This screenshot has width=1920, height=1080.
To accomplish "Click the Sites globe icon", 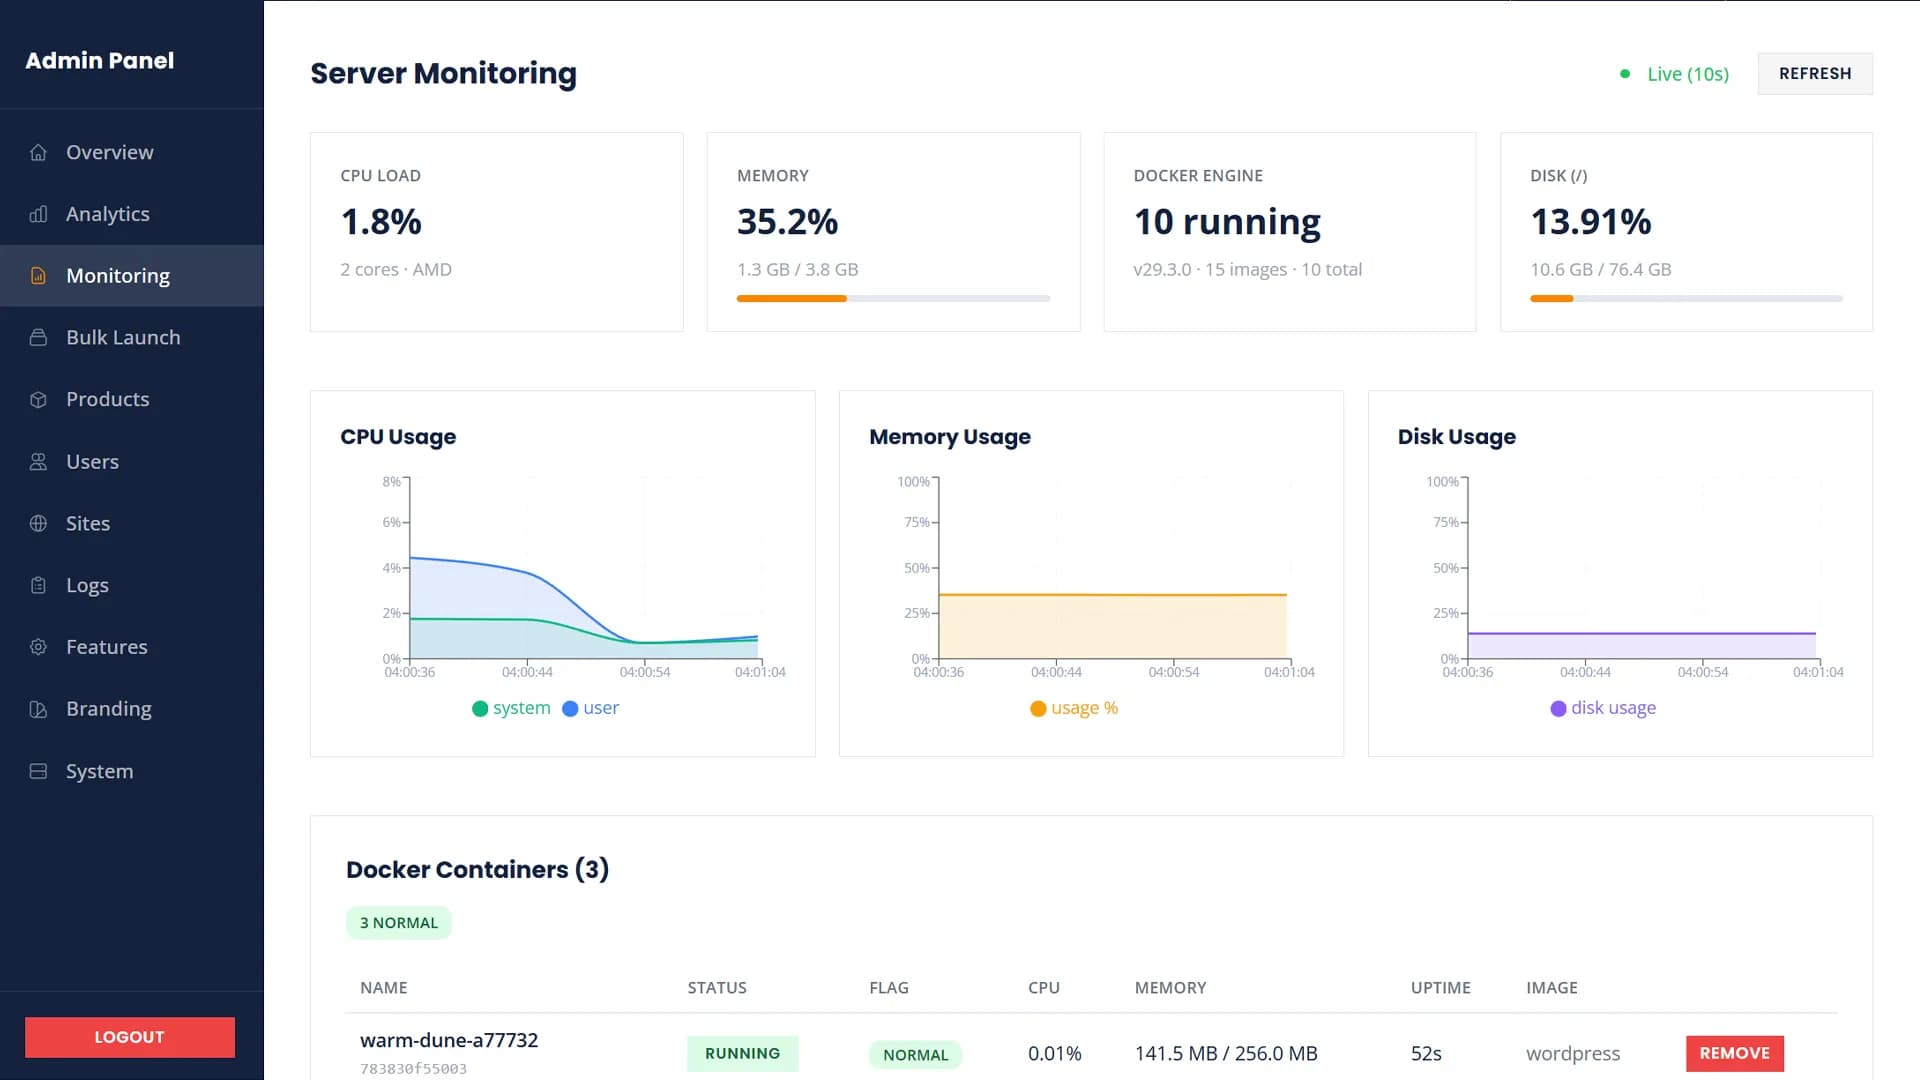I will (x=38, y=523).
